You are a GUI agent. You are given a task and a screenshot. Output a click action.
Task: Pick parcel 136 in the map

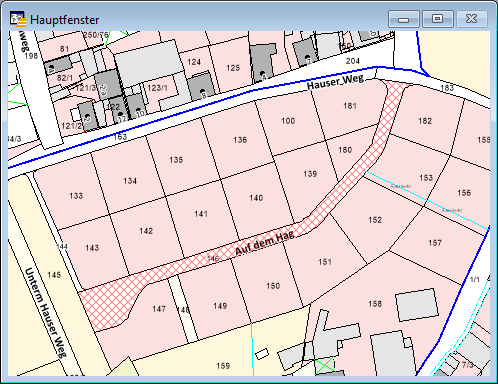click(240, 140)
